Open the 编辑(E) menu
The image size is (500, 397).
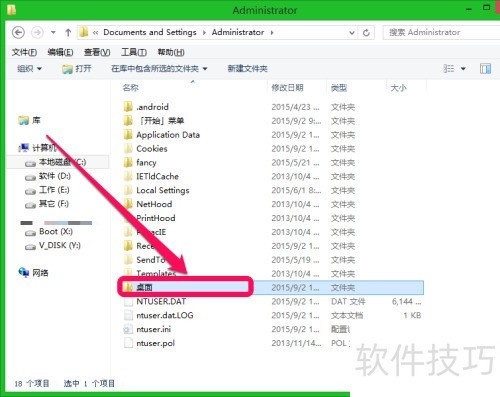tap(60, 52)
